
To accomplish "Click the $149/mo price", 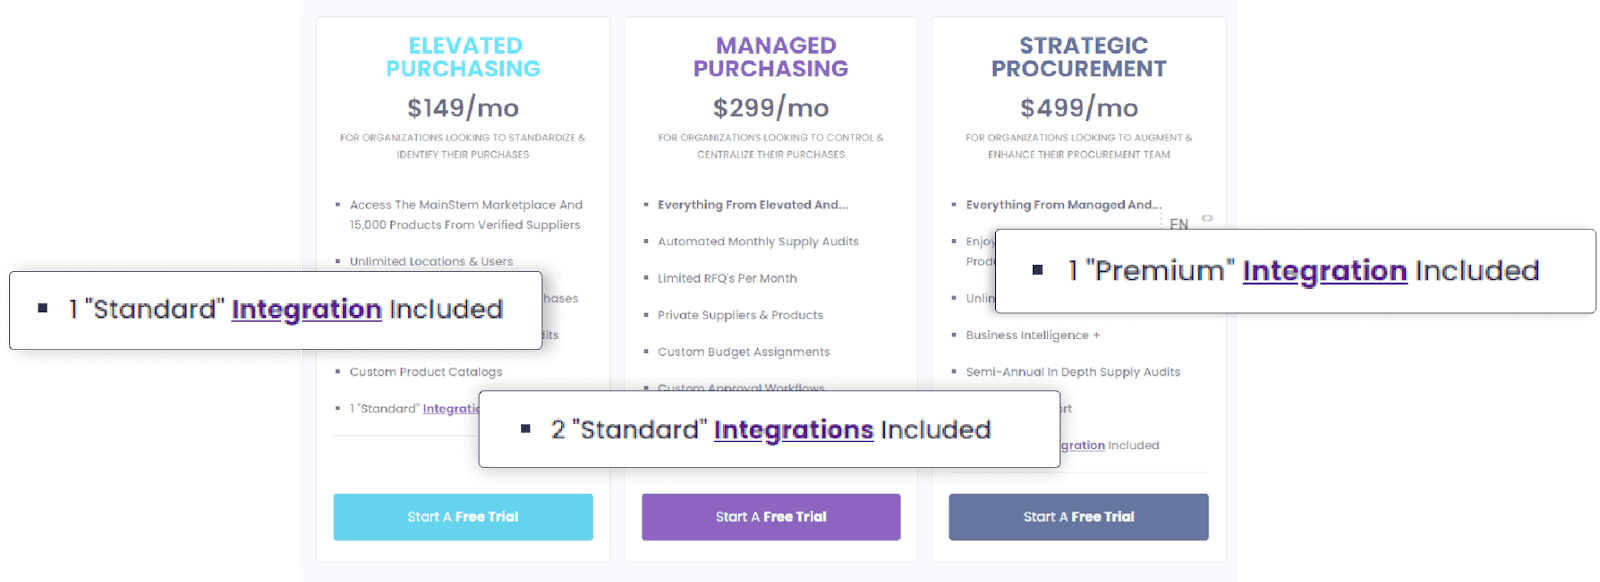I will pyautogui.click(x=463, y=108).
